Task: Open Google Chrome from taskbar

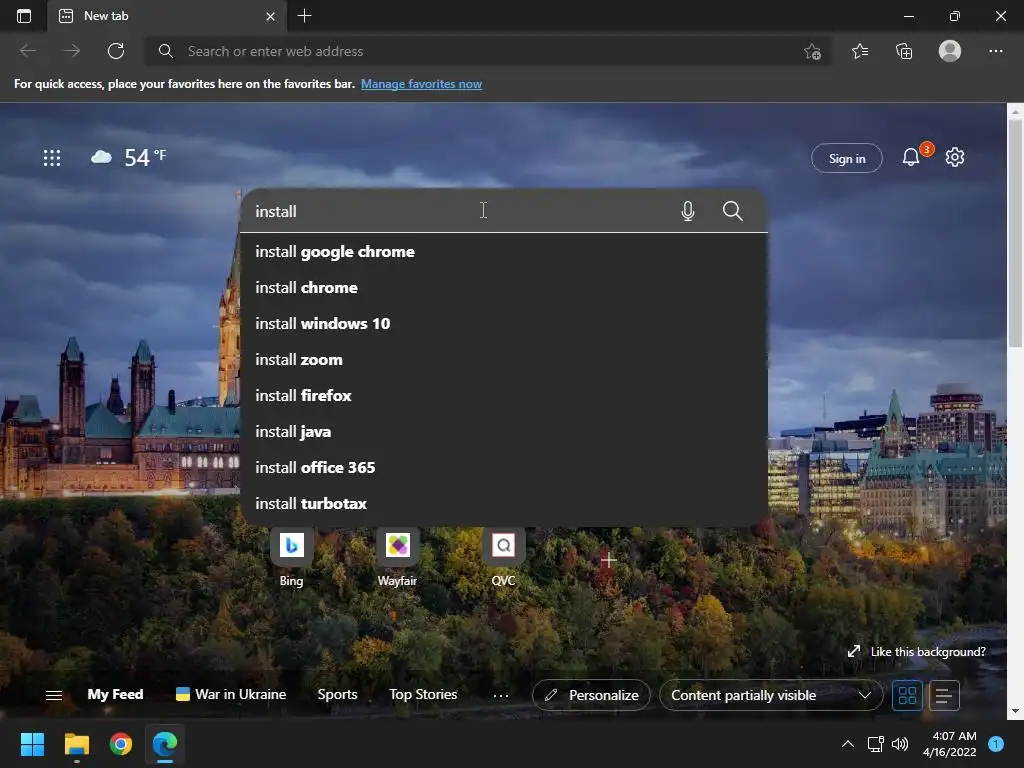Action: pos(121,744)
